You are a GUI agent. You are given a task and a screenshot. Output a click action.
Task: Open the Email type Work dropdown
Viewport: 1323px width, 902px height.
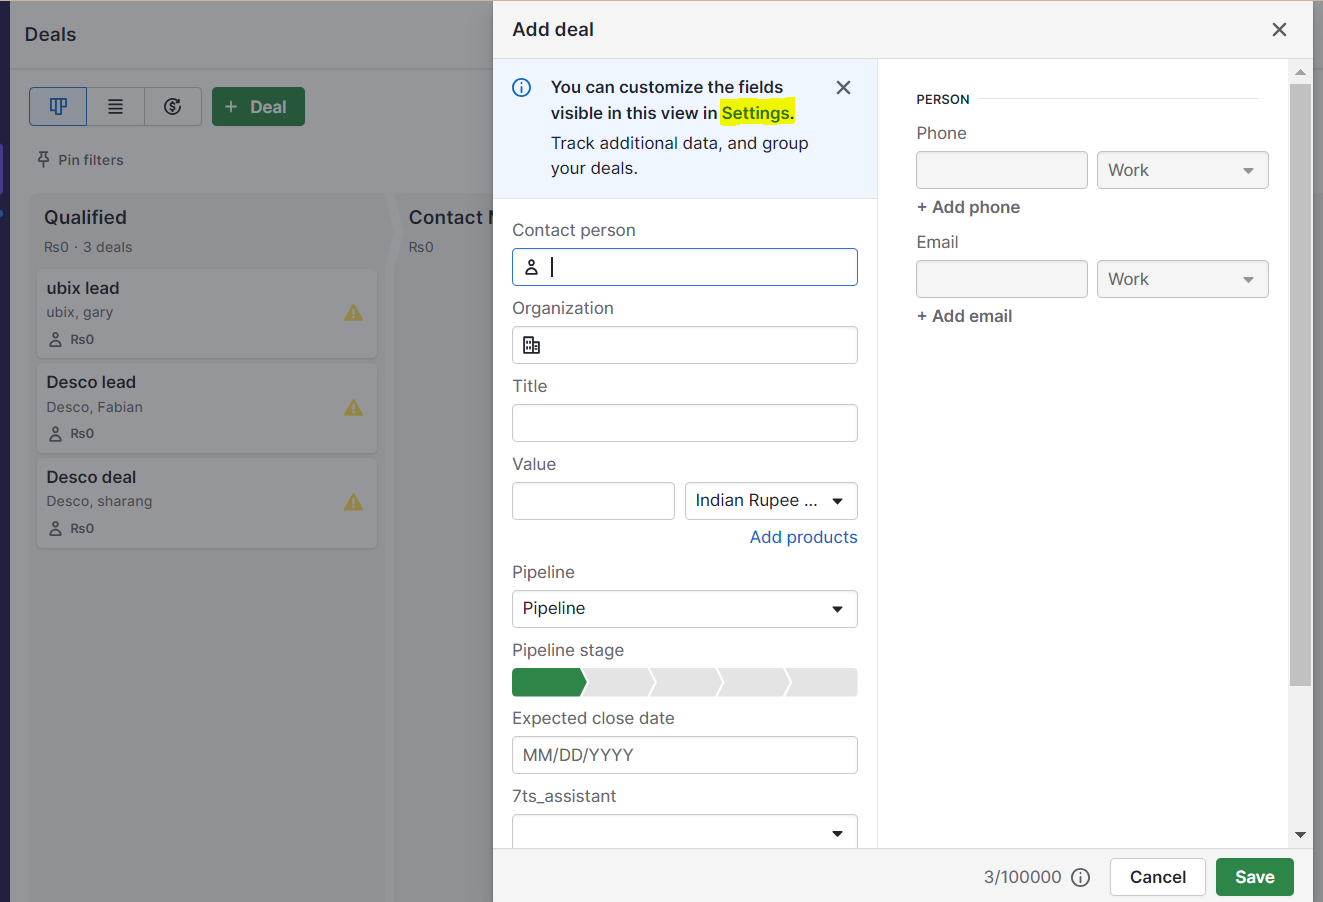(x=1182, y=279)
